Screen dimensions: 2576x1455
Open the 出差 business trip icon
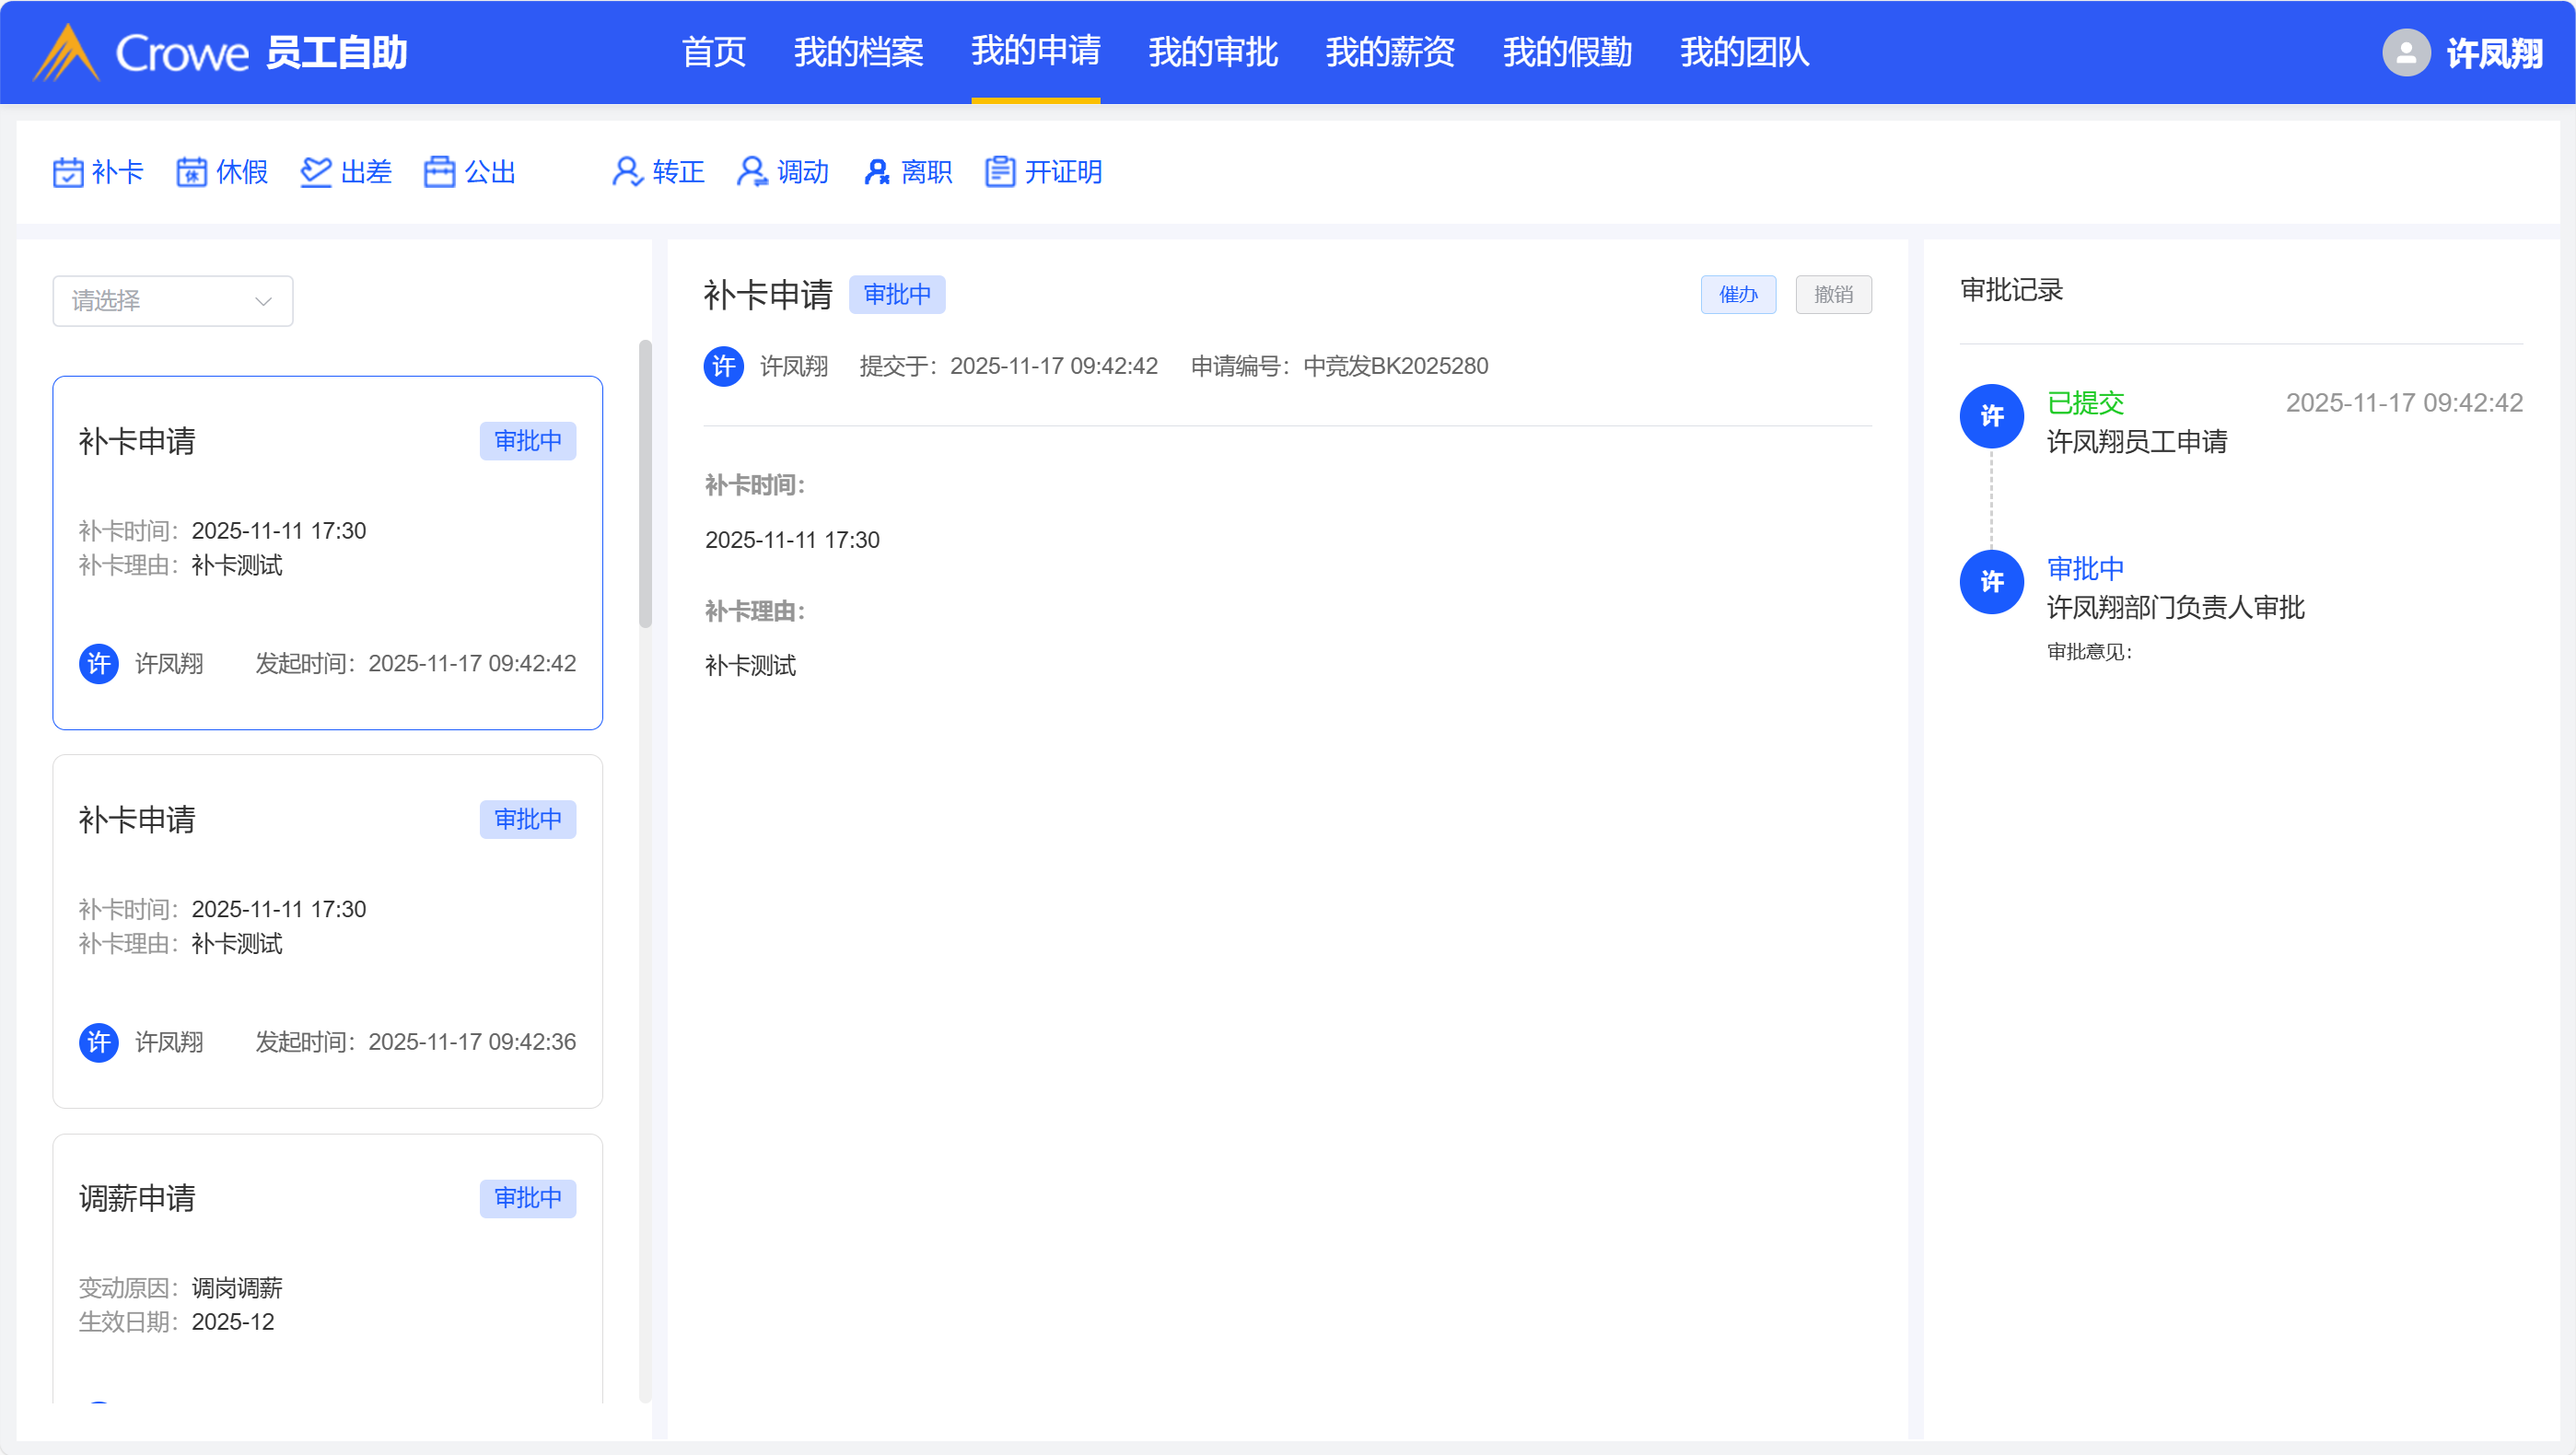[x=316, y=172]
